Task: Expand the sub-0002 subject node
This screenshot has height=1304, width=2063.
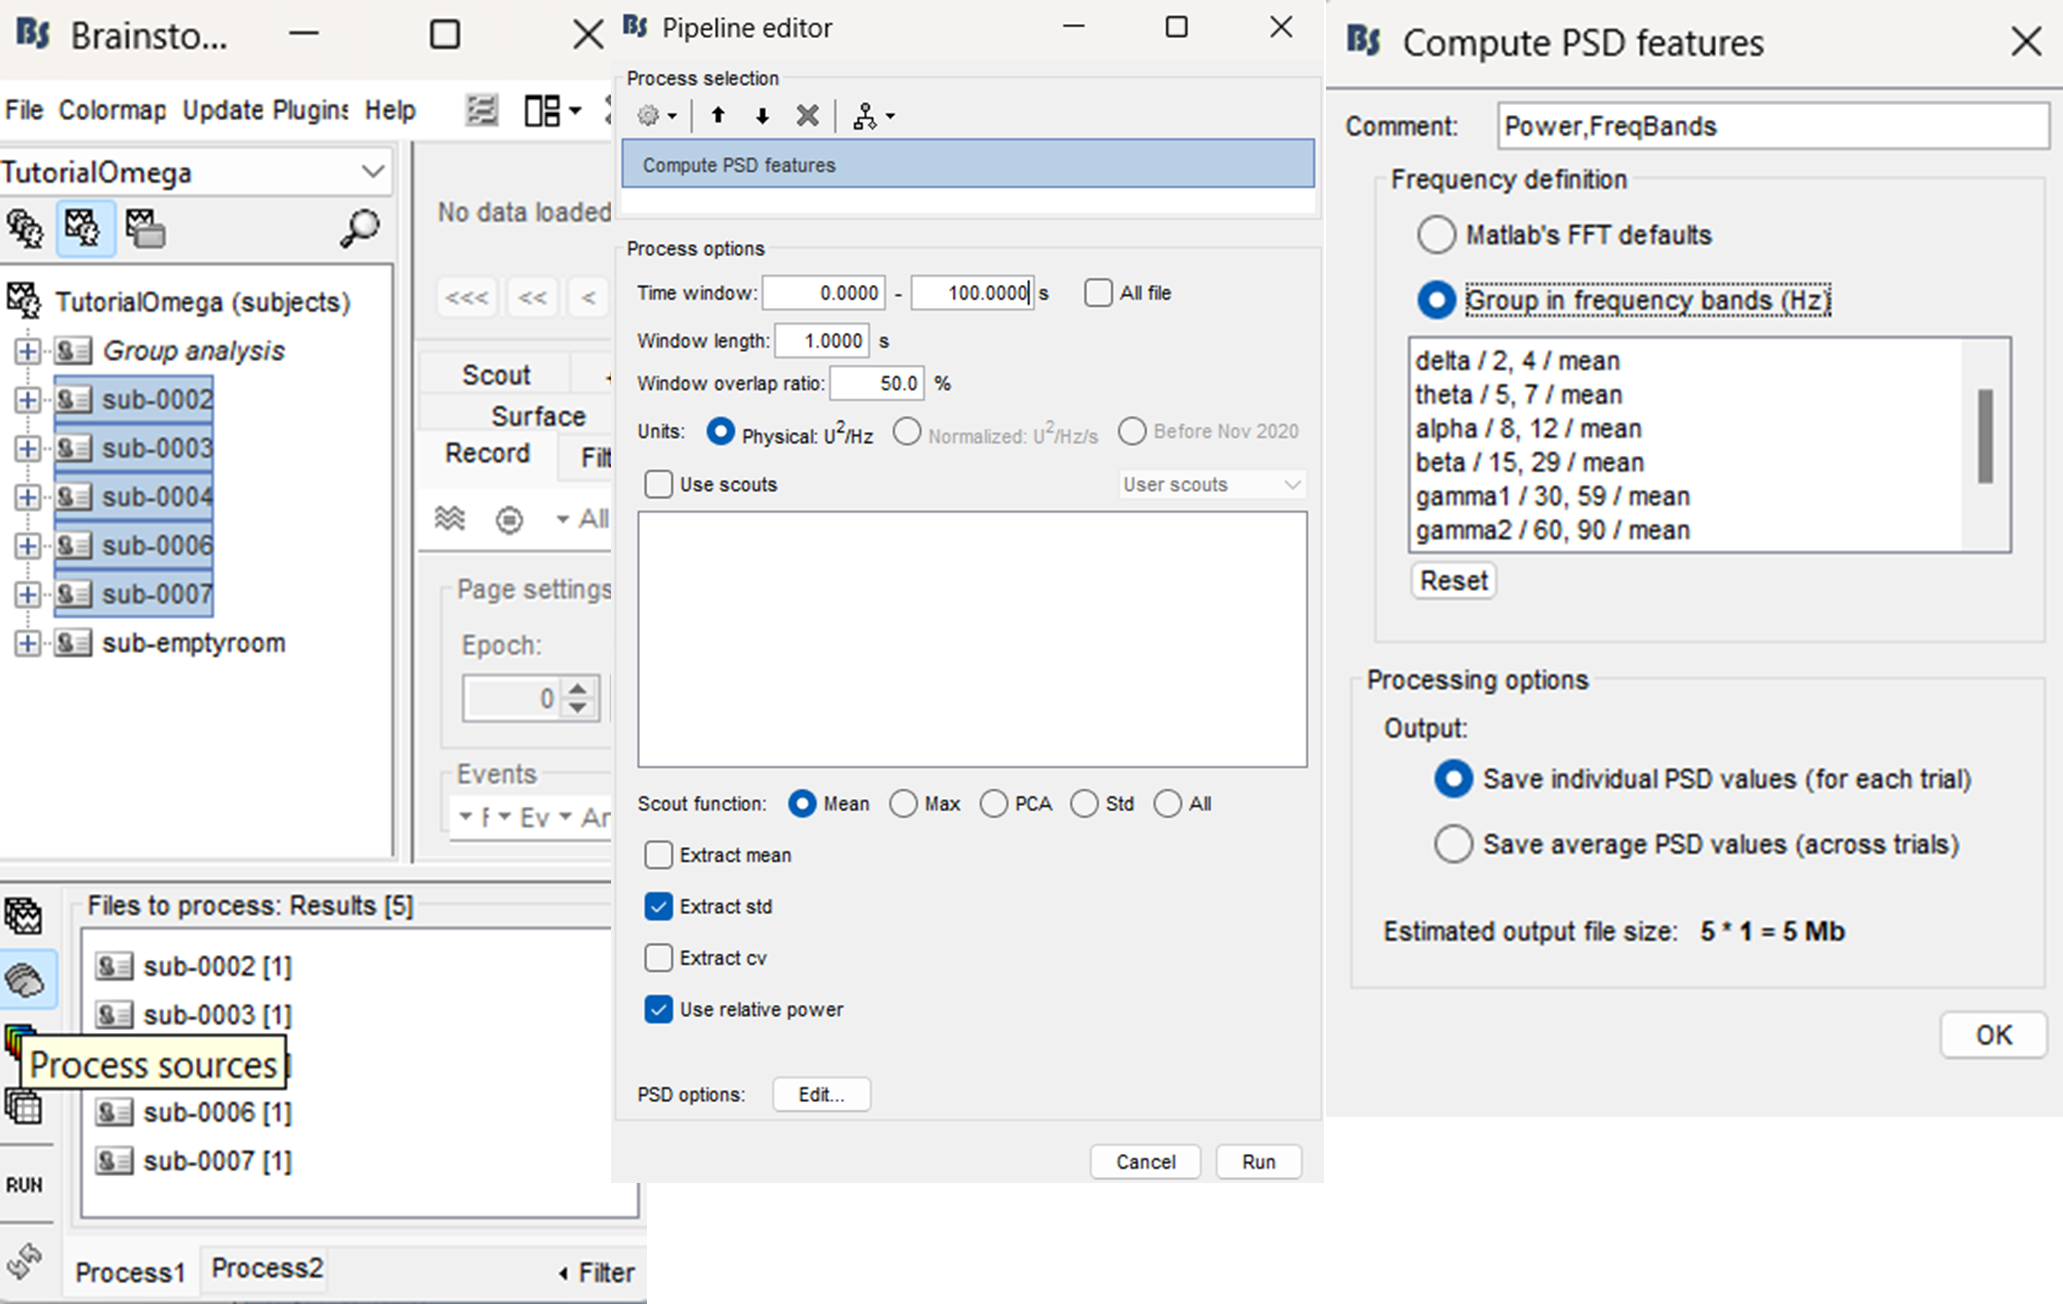Action: click(x=28, y=400)
